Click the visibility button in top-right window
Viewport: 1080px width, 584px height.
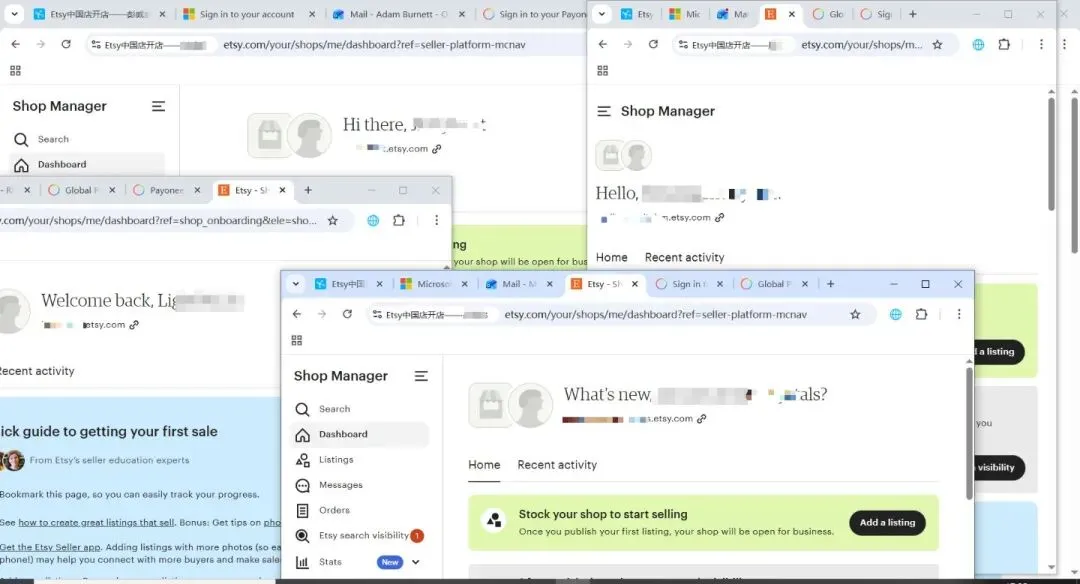point(997,468)
